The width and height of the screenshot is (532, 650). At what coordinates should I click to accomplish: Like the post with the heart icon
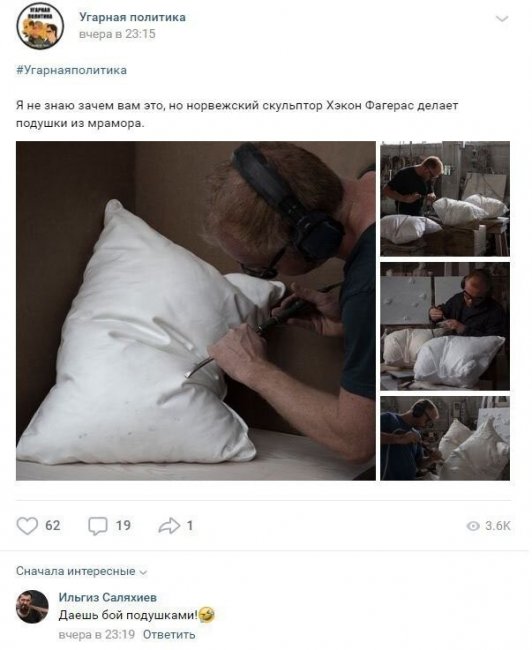tap(27, 526)
